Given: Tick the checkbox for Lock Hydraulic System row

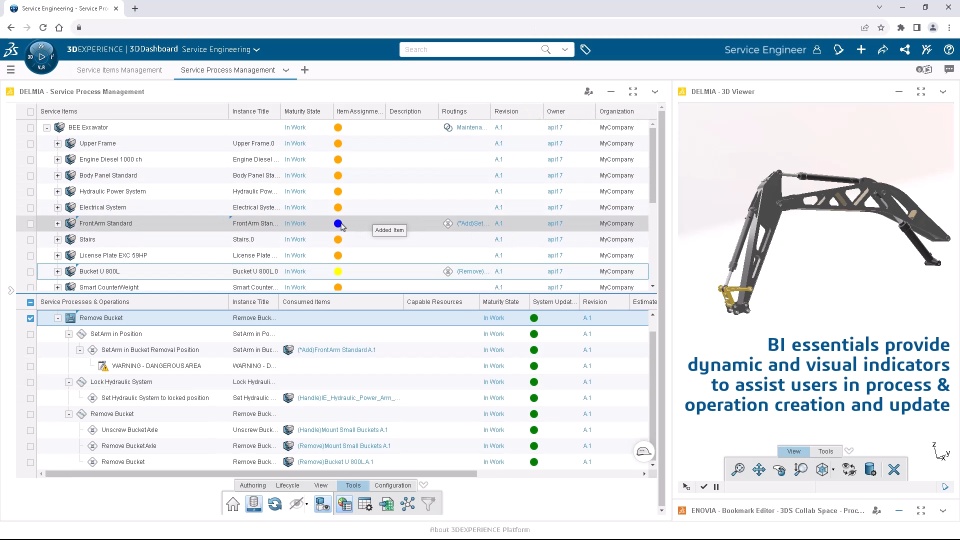Looking at the screenshot, I should (x=31, y=382).
